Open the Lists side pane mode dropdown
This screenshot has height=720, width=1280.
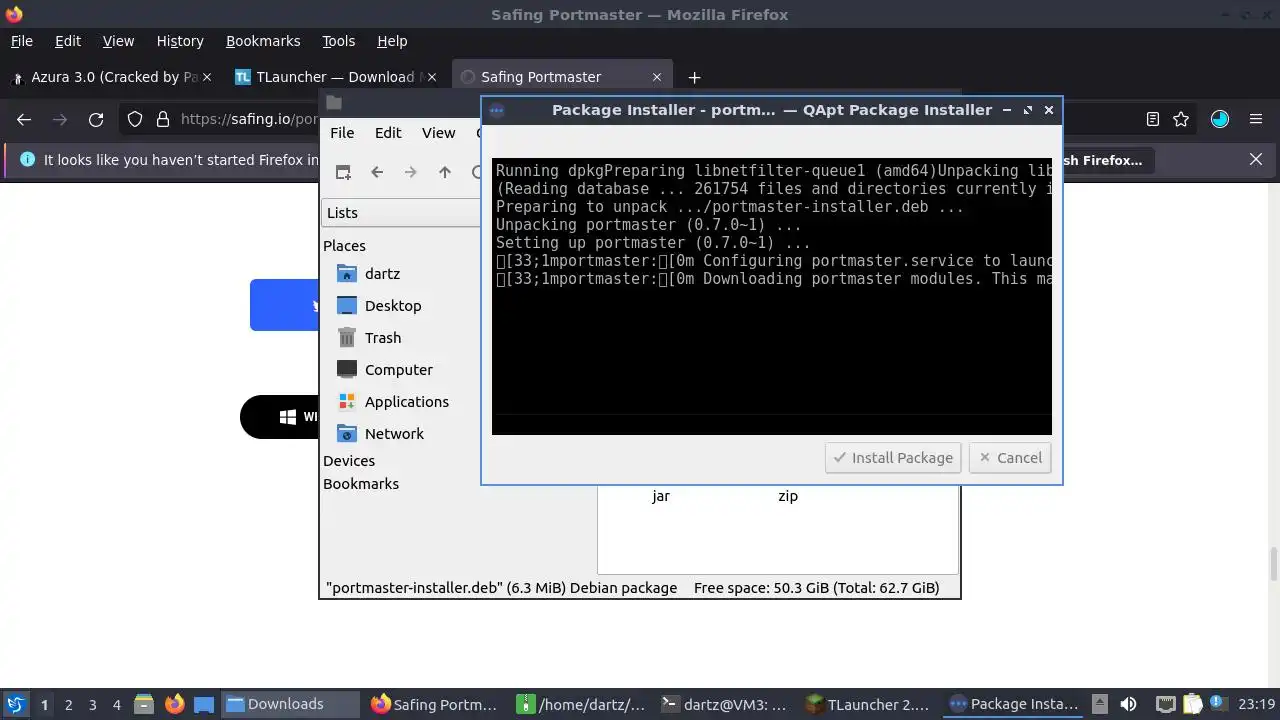(x=402, y=212)
